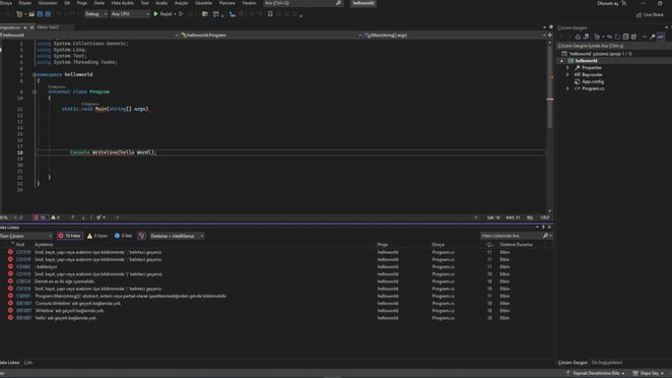Expand the Başvurular references node
The width and height of the screenshot is (672, 378).
(x=568, y=75)
